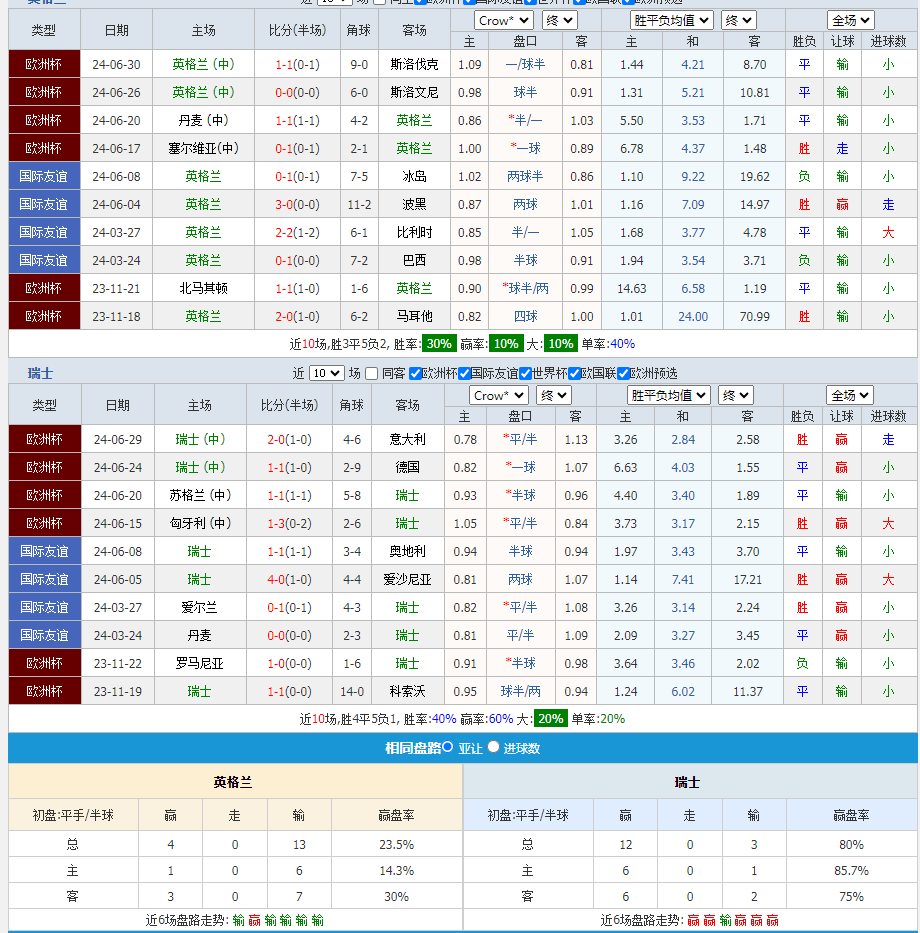Image resolution: width=920 pixels, height=933 pixels.
Task: Toggle the 同客 checkbox in Switzerland's filter row
Action: click(372, 373)
